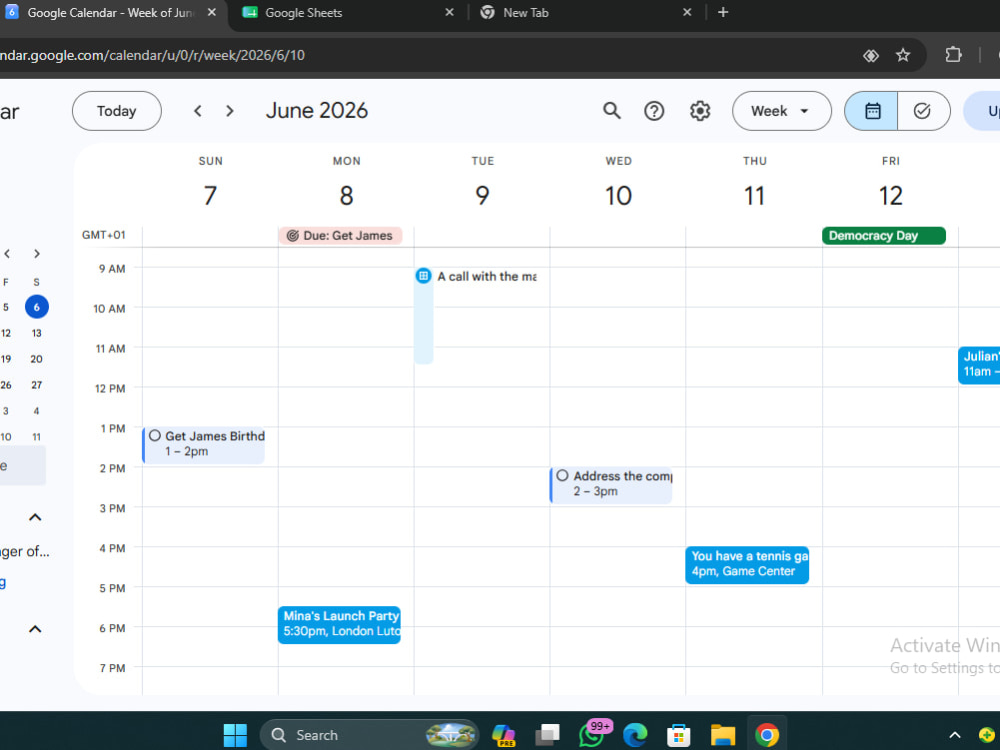Collapse the upper sidebar calendars section chevron
The width and height of the screenshot is (1000, 750).
tap(35, 517)
